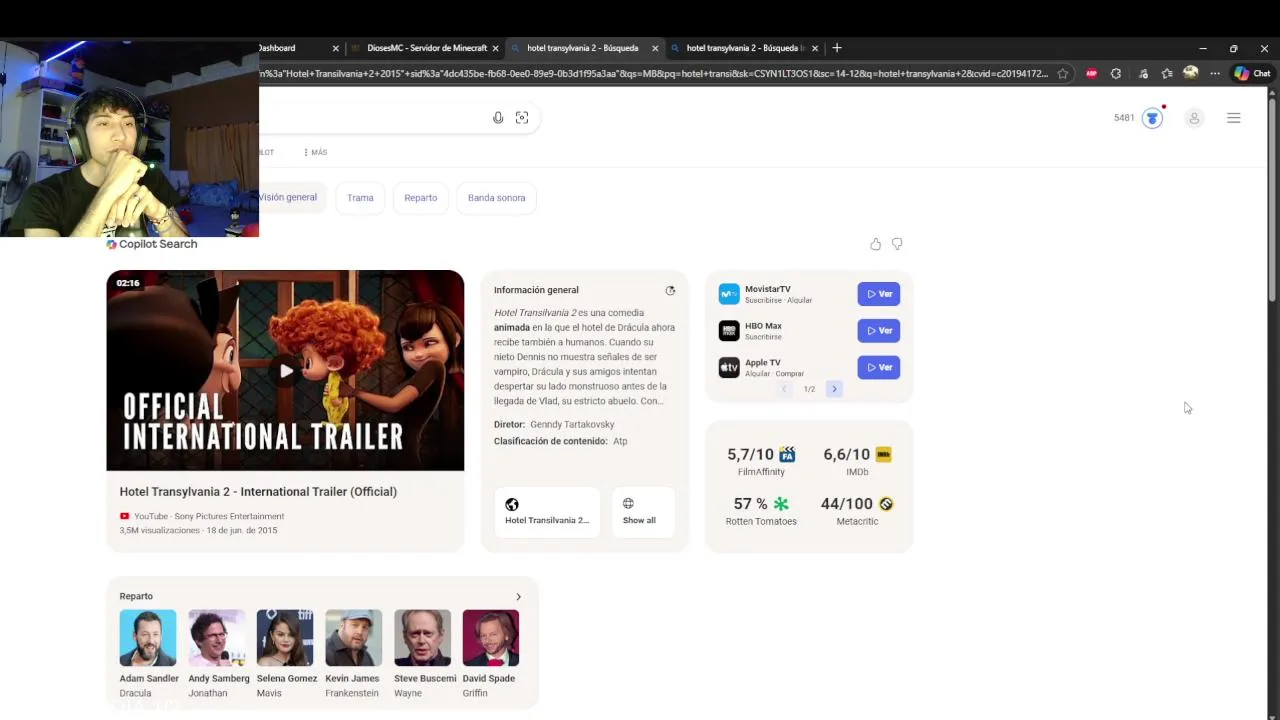The image size is (1280, 720).
Task: Close the Dashboard tab
Action: [336, 48]
